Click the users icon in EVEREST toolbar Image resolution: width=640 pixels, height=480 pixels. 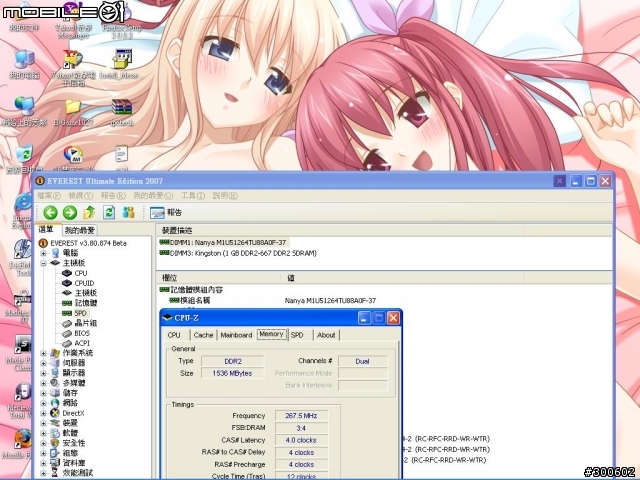click(129, 212)
